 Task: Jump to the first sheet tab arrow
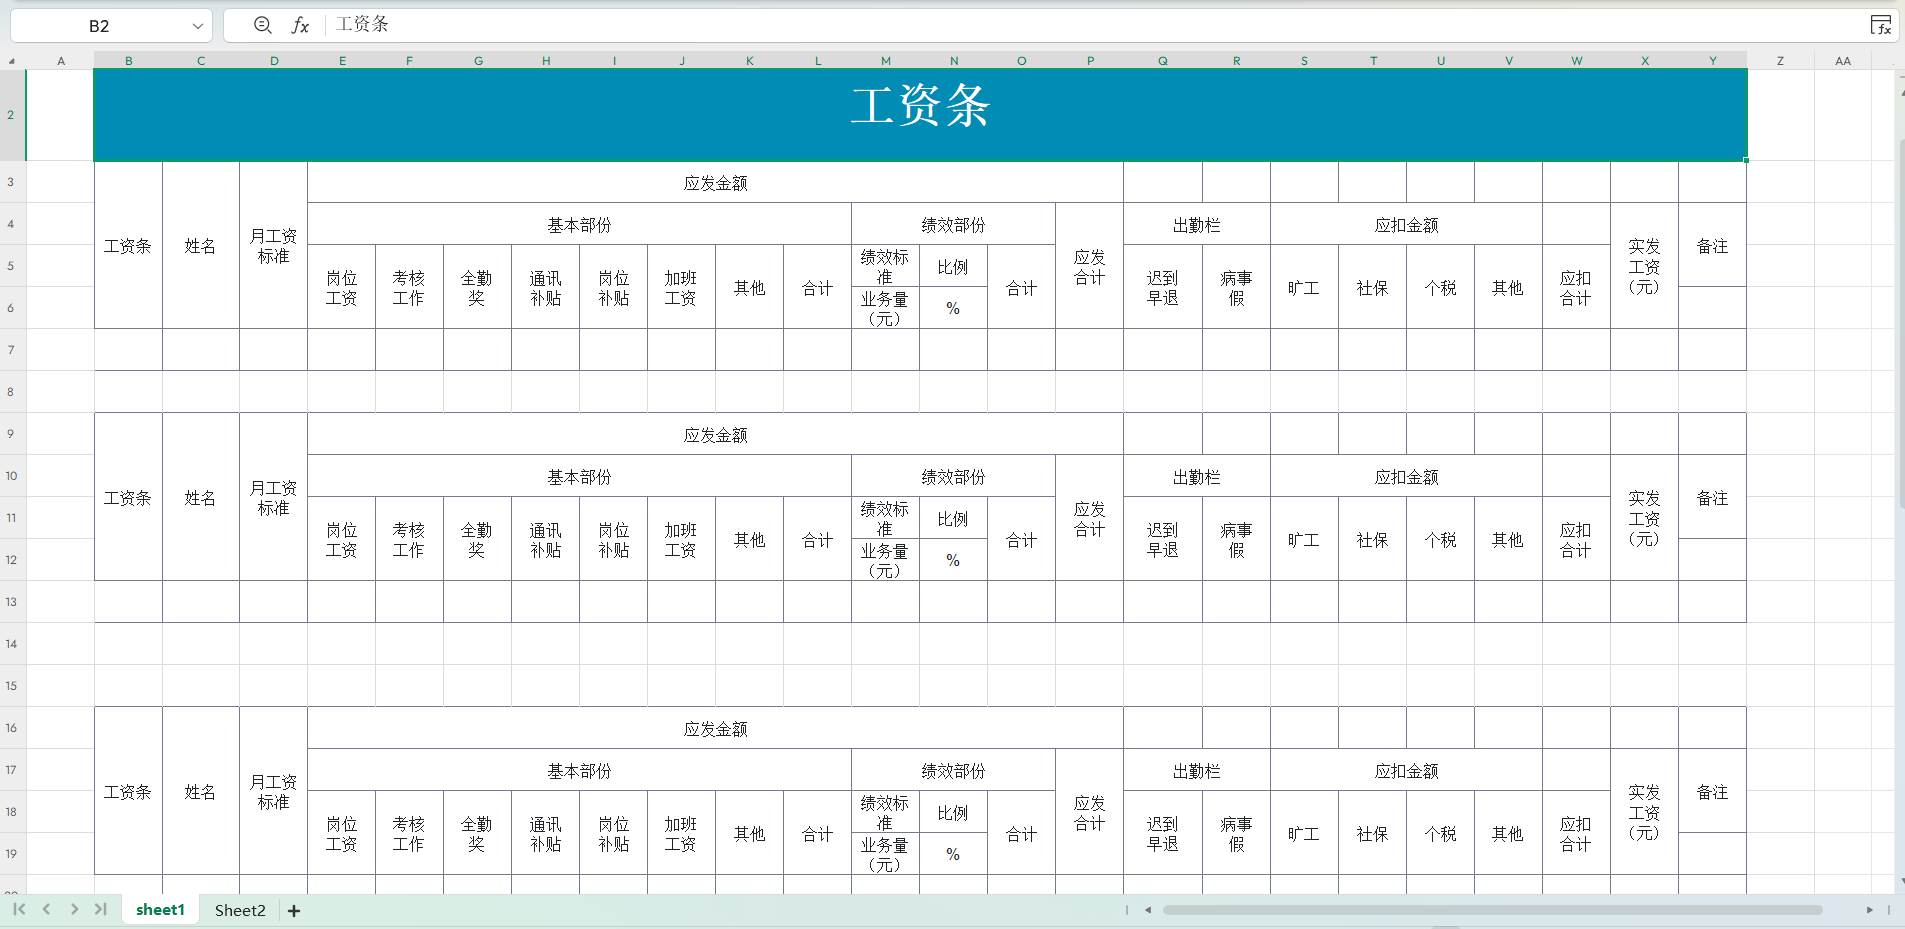pos(19,909)
